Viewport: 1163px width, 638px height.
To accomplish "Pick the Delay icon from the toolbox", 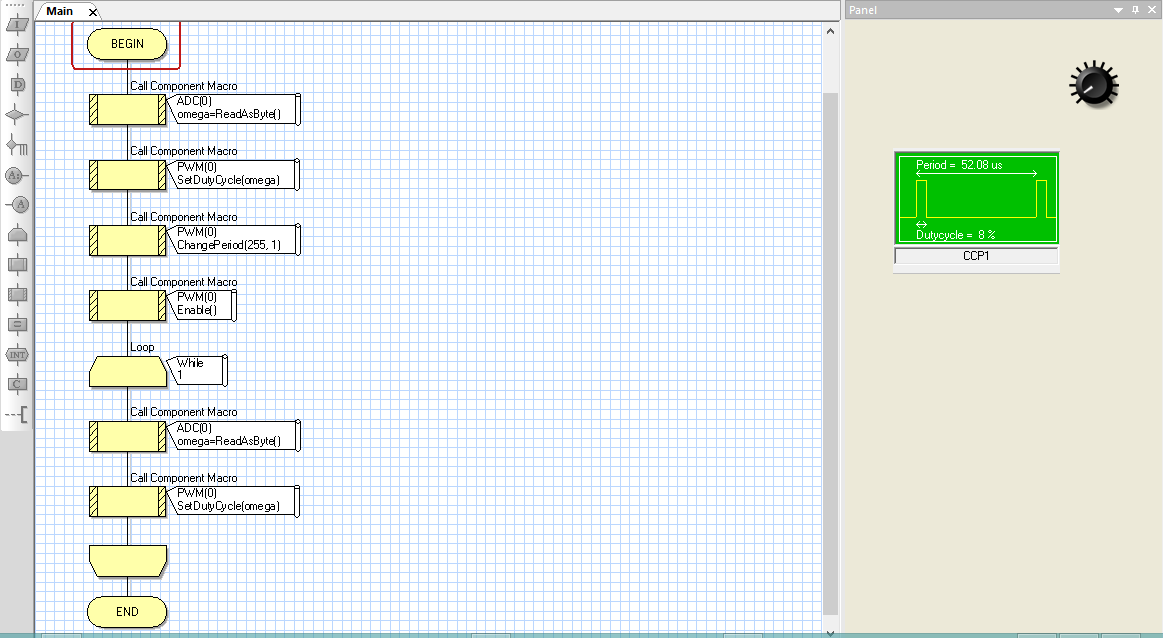I will pos(17,83).
